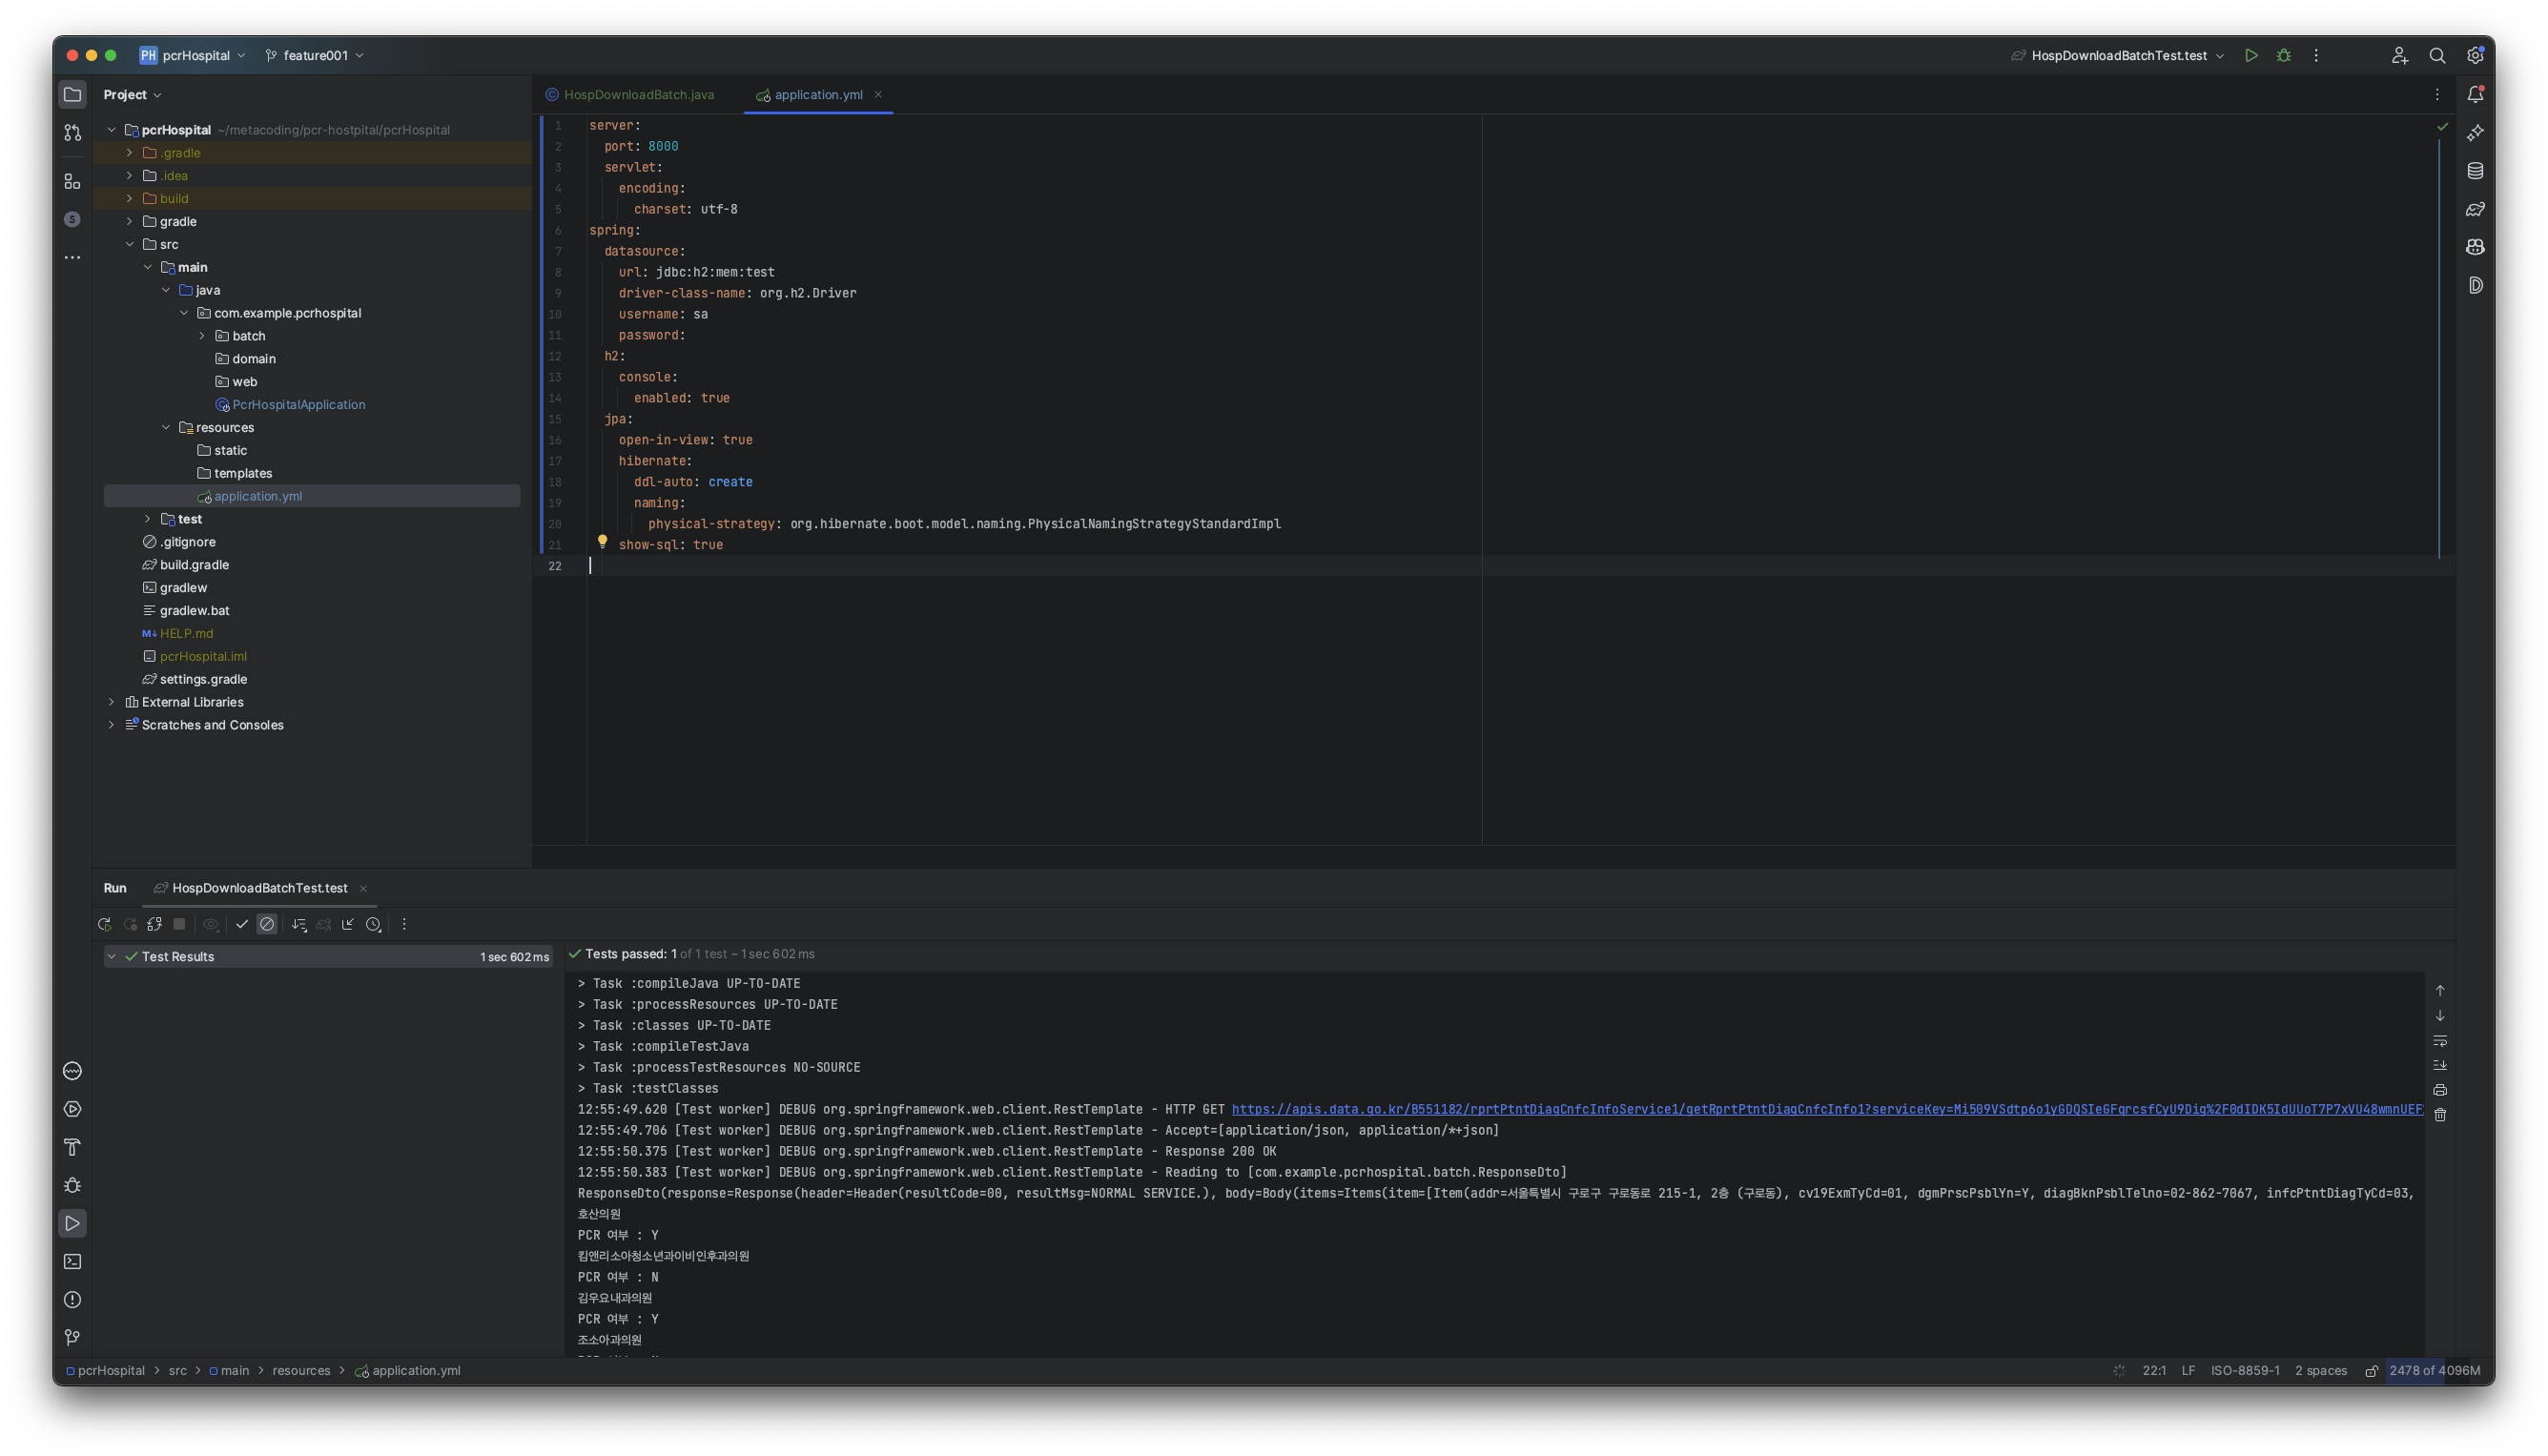Expand the batch package folder

[x=202, y=336]
